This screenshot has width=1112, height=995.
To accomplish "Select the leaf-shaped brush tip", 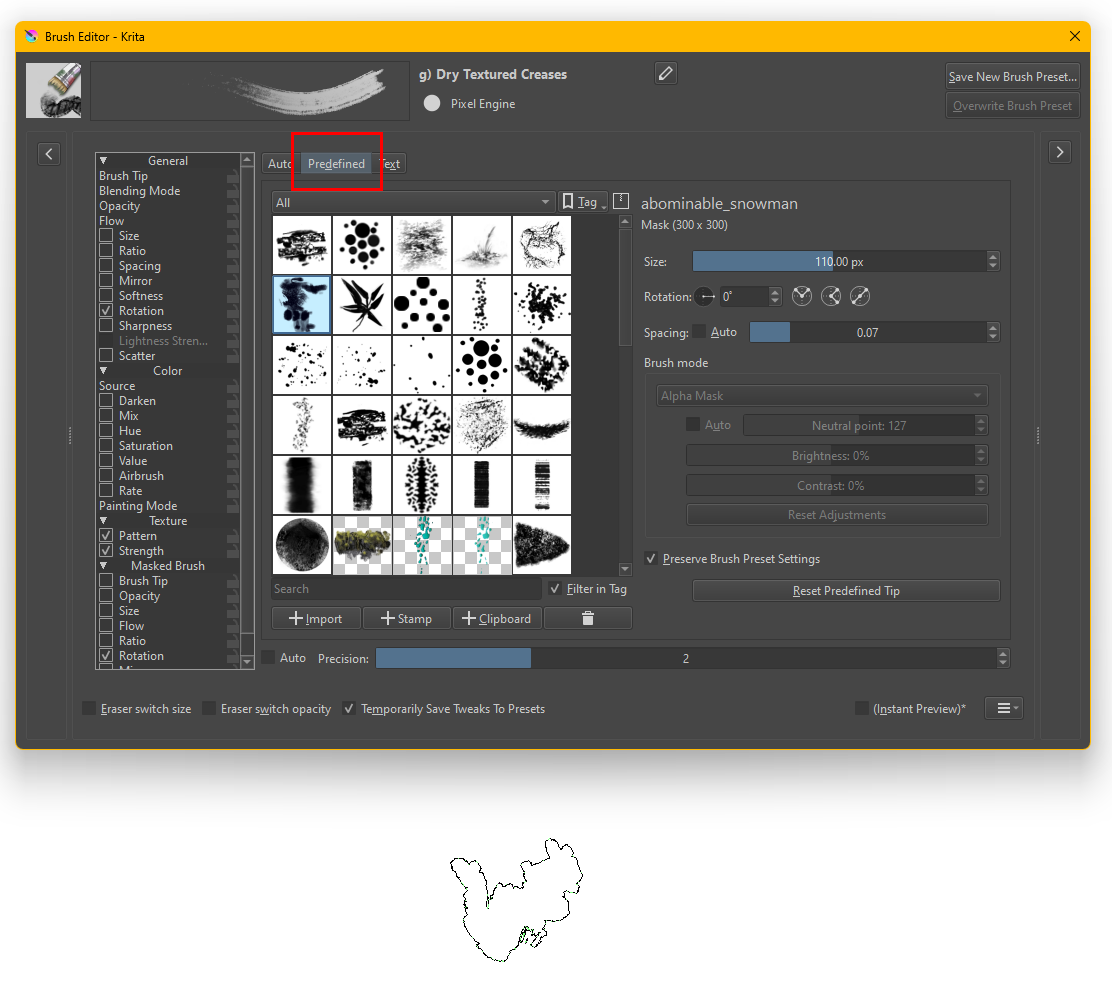I will click(x=362, y=305).
